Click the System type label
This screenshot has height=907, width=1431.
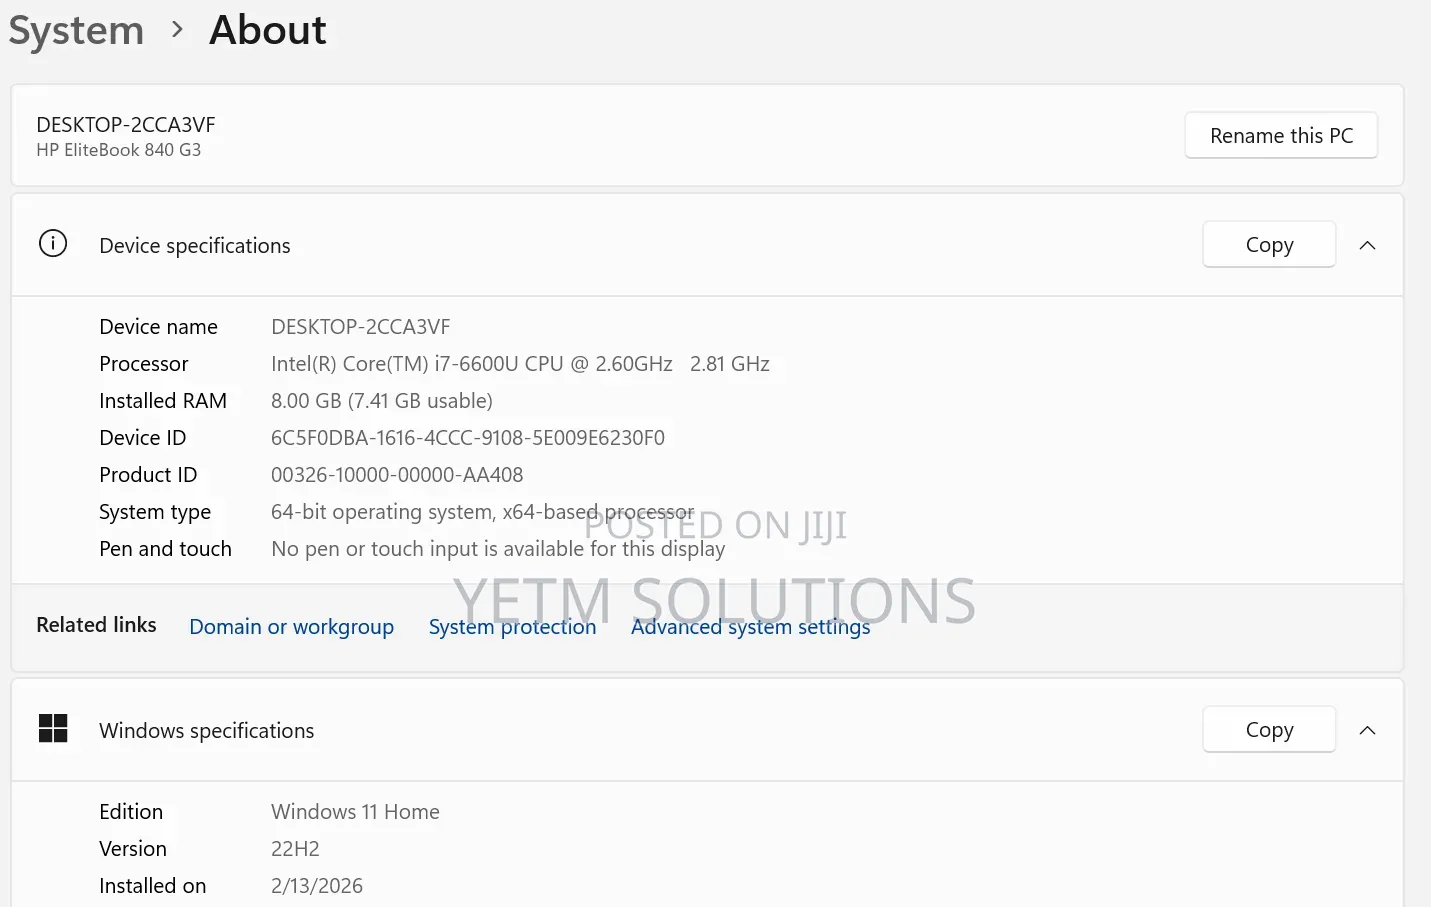[155, 512]
